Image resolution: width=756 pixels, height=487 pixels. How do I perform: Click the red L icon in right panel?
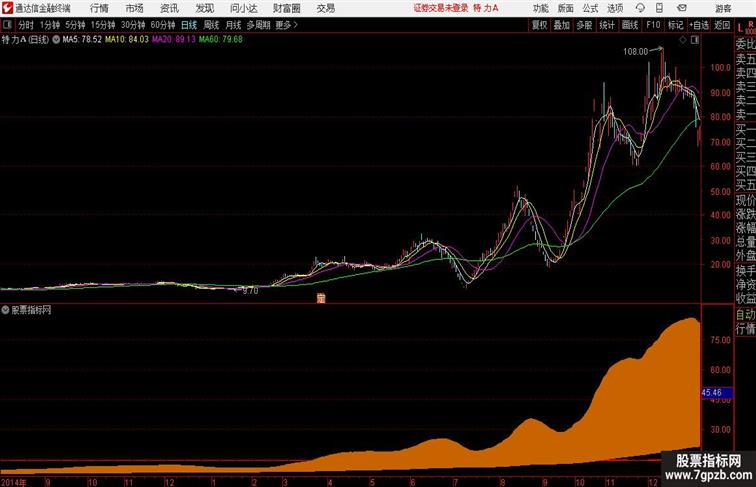740,28
